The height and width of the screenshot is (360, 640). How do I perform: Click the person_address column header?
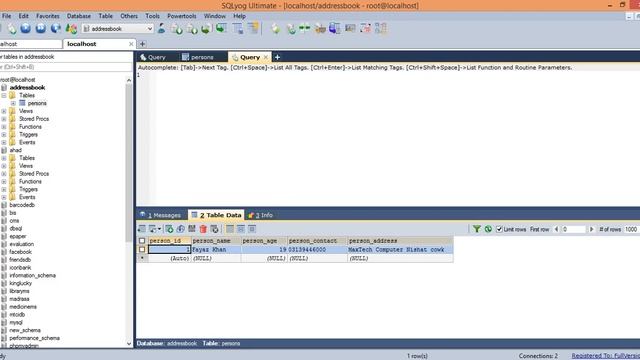(400, 241)
